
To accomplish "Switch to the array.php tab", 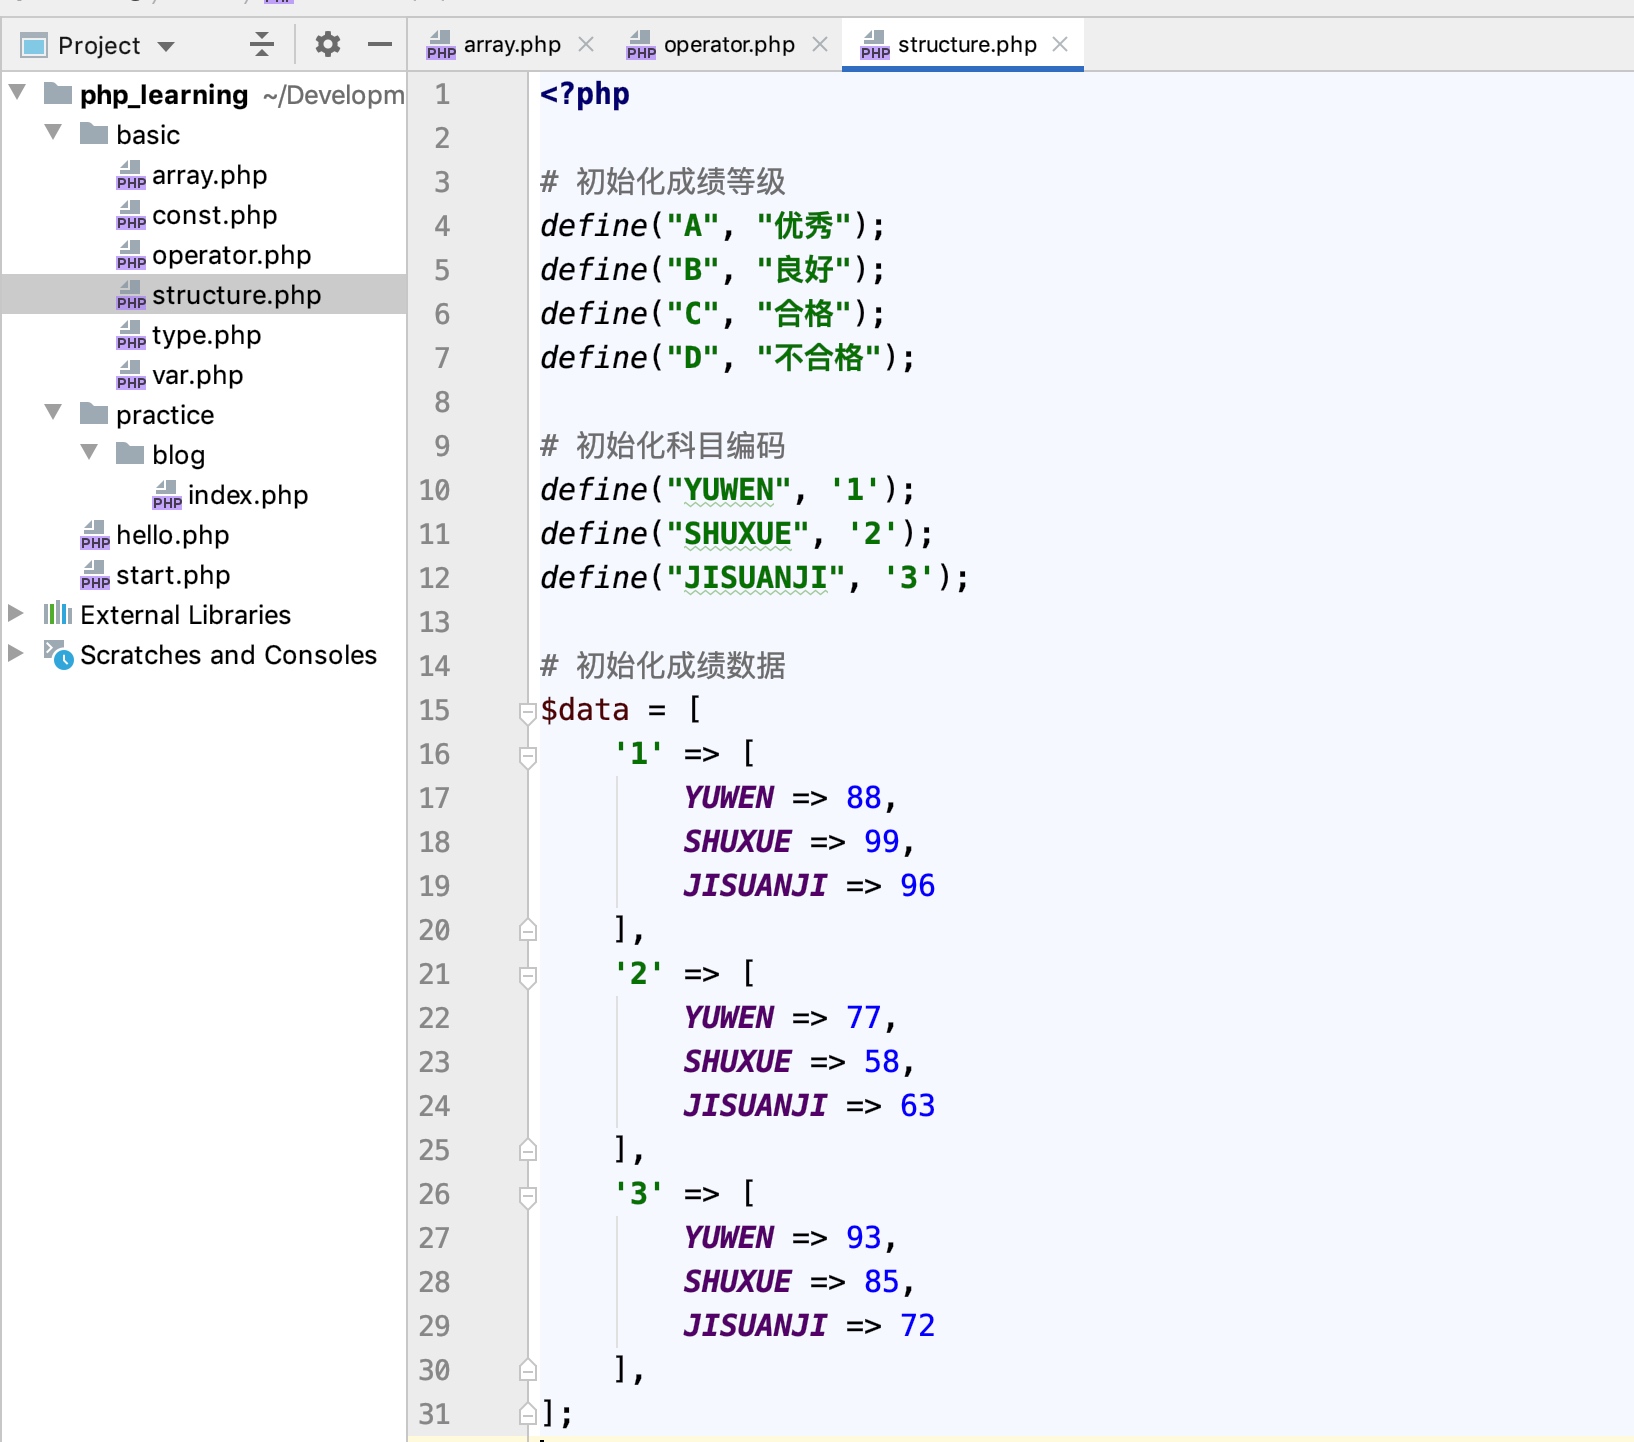I will pyautogui.click(x=511, y=45).
